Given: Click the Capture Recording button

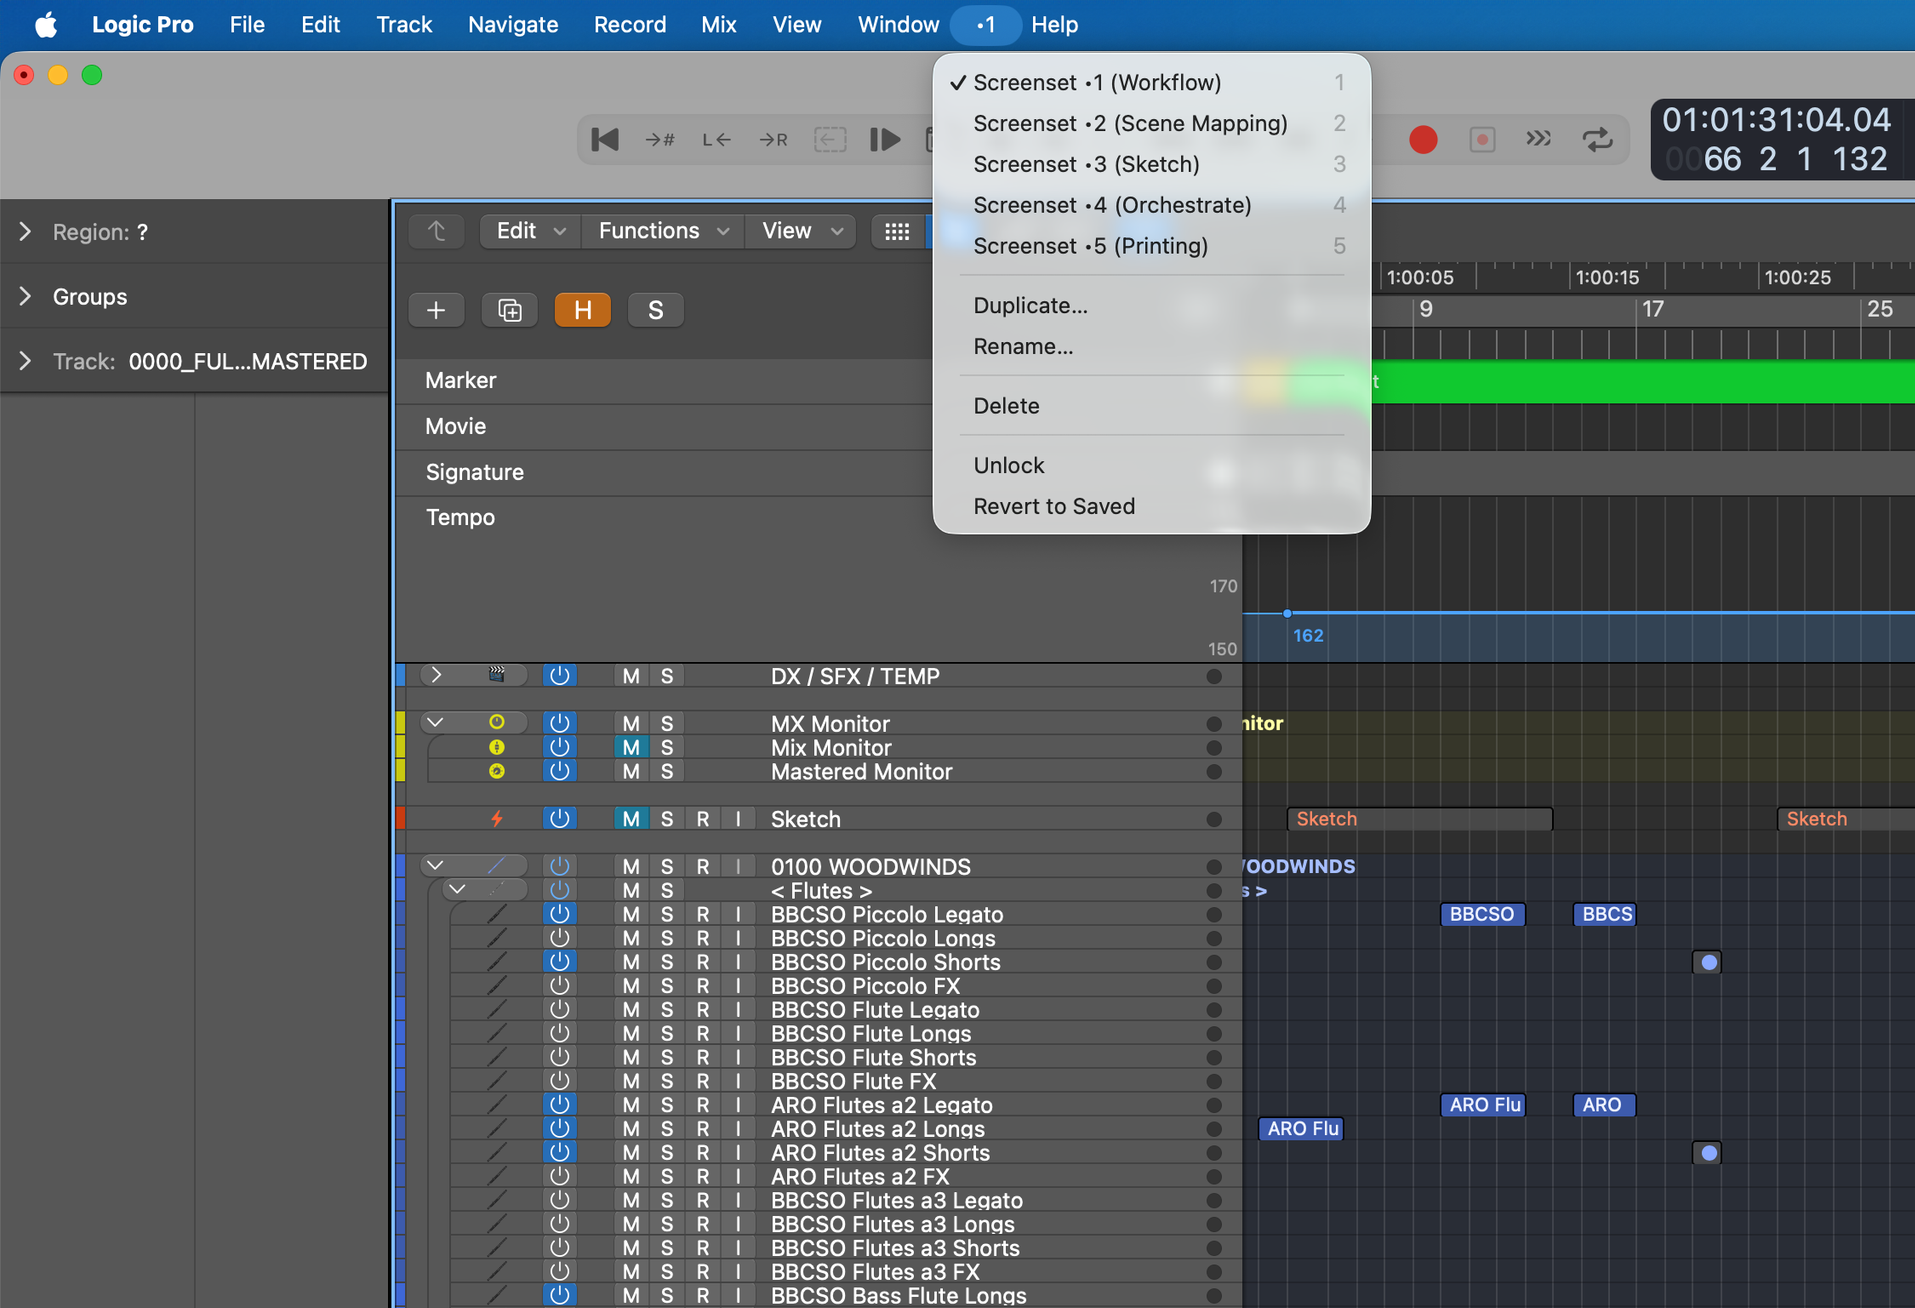Looking at the screenshot, I should 1481,139.
